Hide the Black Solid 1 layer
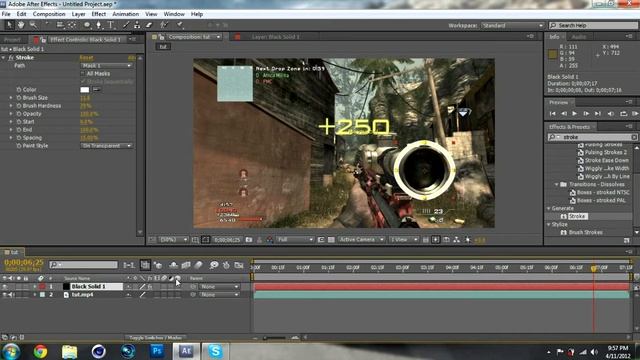 point(4,287)
